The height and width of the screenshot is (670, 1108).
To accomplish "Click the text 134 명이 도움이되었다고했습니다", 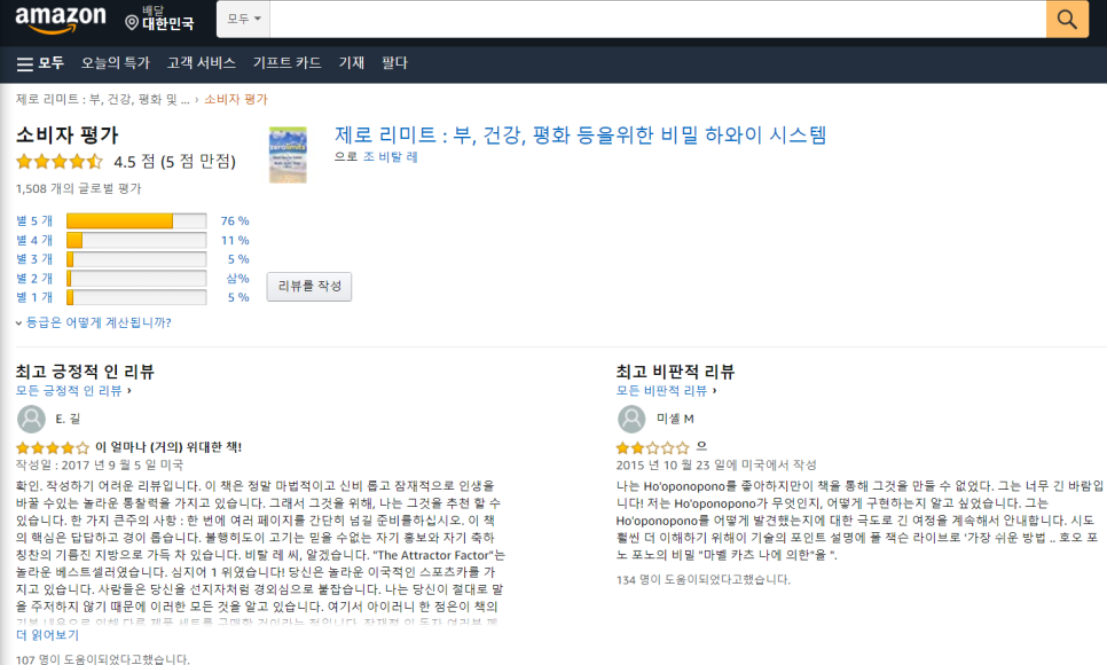I will tap(703, 580).
